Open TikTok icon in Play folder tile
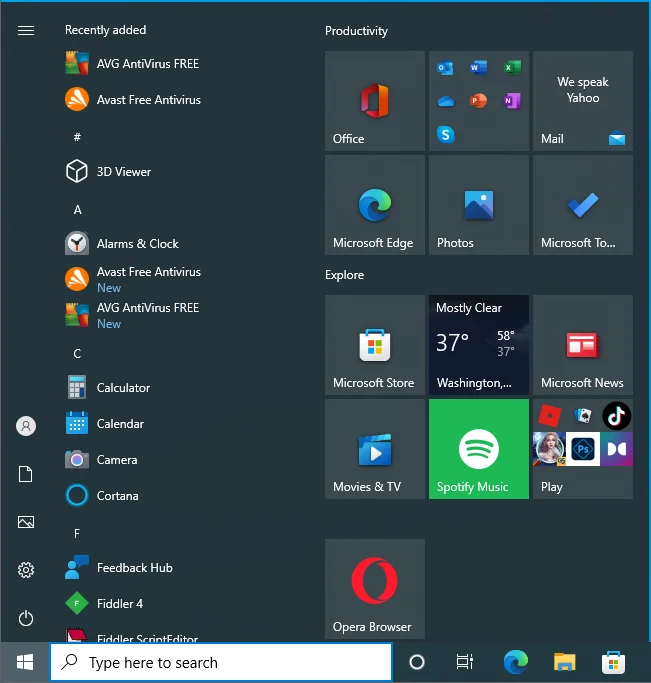 tap(617, 416)
